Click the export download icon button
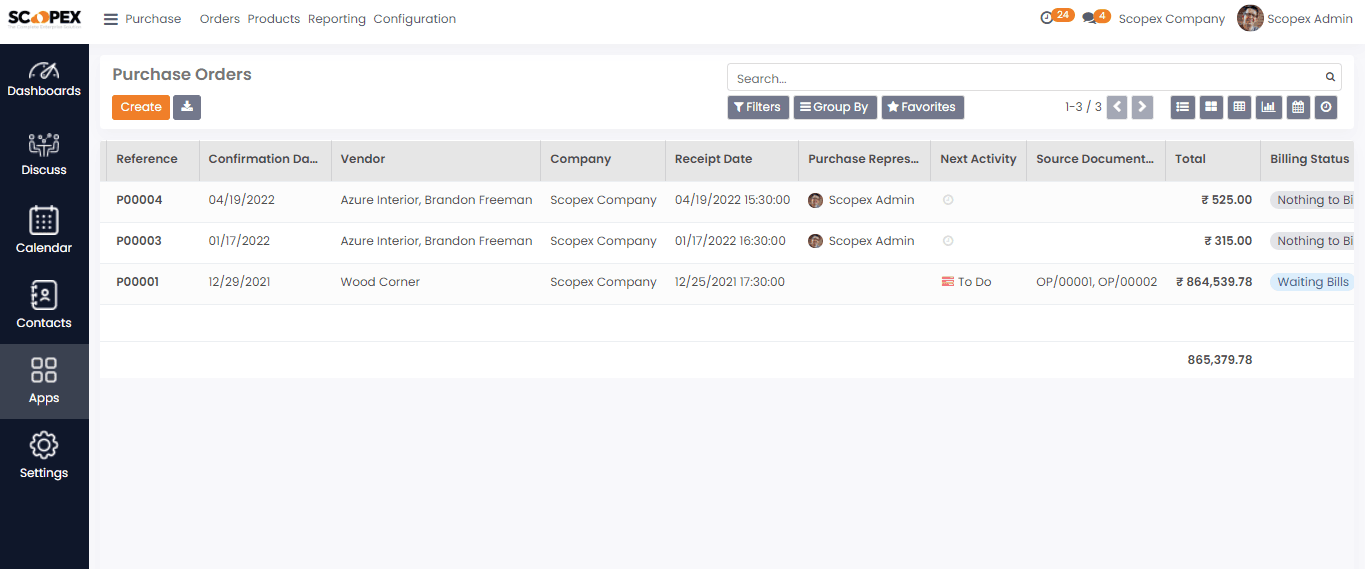This screenshot has width=1365, height=569. coord(187,107)
